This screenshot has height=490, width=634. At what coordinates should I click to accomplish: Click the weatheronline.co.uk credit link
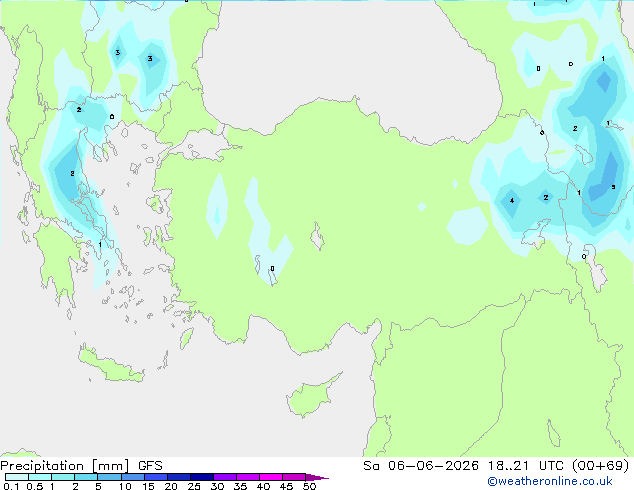point(550,481)
